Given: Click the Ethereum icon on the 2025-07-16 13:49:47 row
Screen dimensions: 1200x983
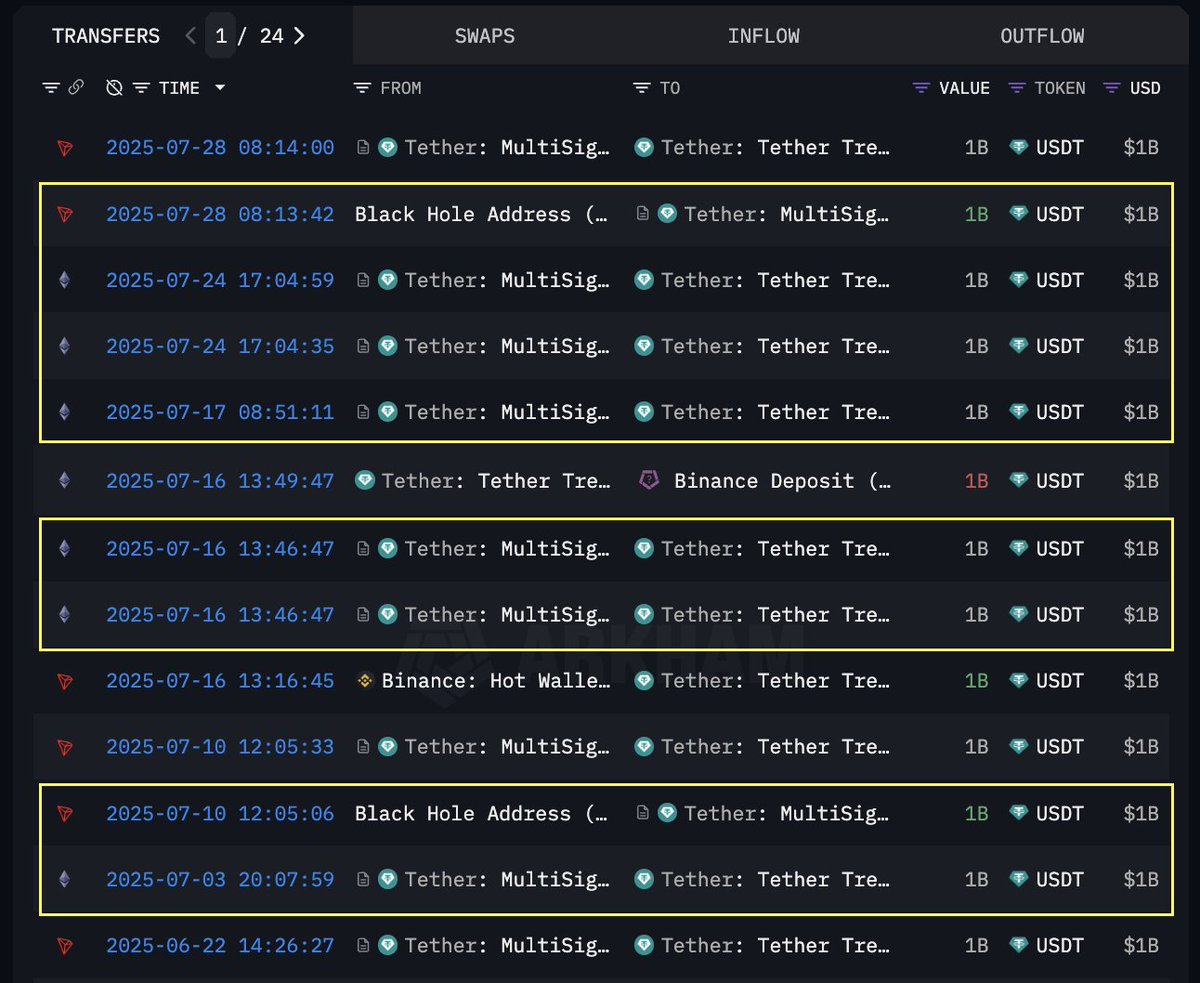Looking at the screenshot, I should point(65,481).
